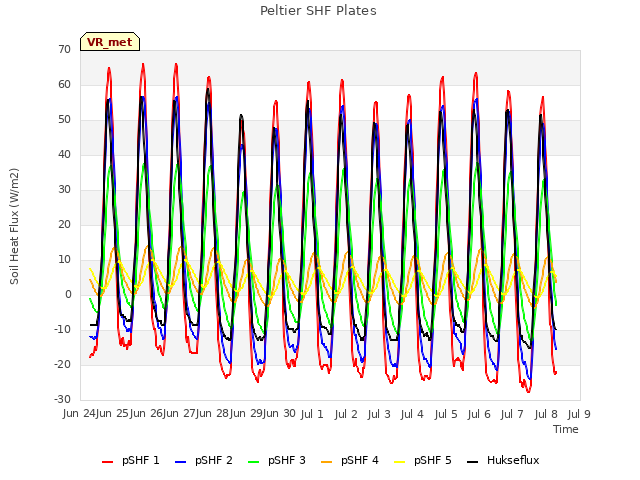Image resolution: width=640 pixels, height=480 pixels.
Task: Click the chart title Peltier SHF Plates
Action: point(318,11)
